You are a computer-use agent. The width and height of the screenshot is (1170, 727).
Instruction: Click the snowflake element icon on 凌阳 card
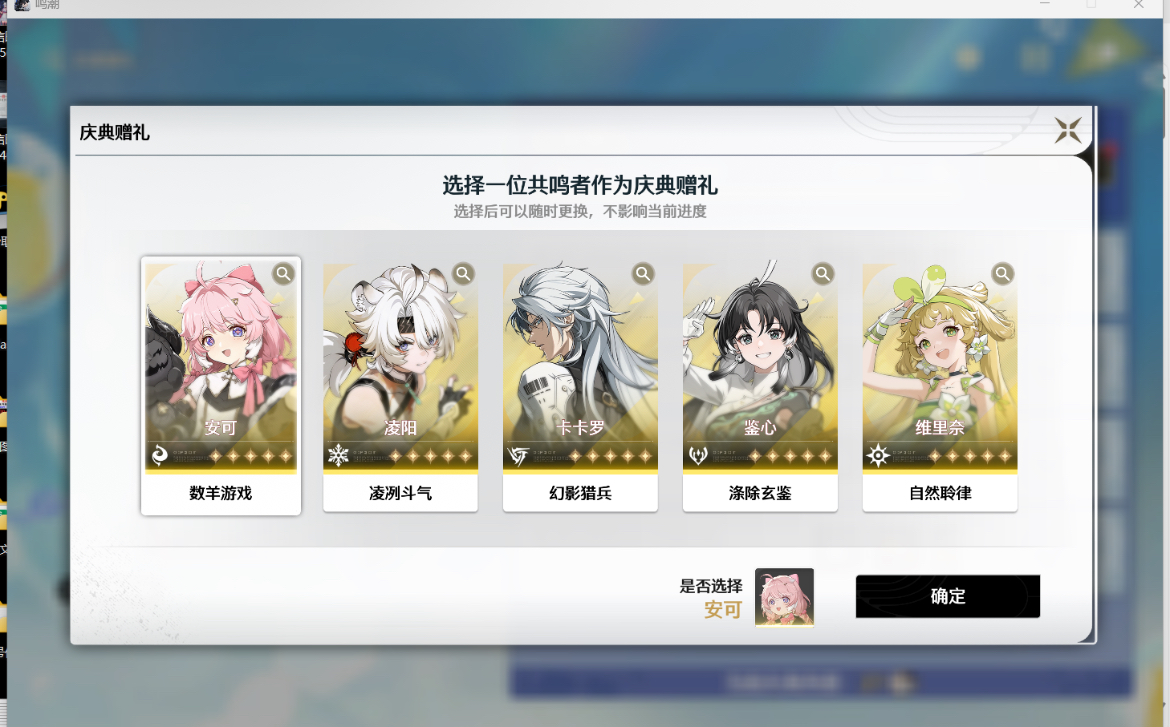[338, 455]
